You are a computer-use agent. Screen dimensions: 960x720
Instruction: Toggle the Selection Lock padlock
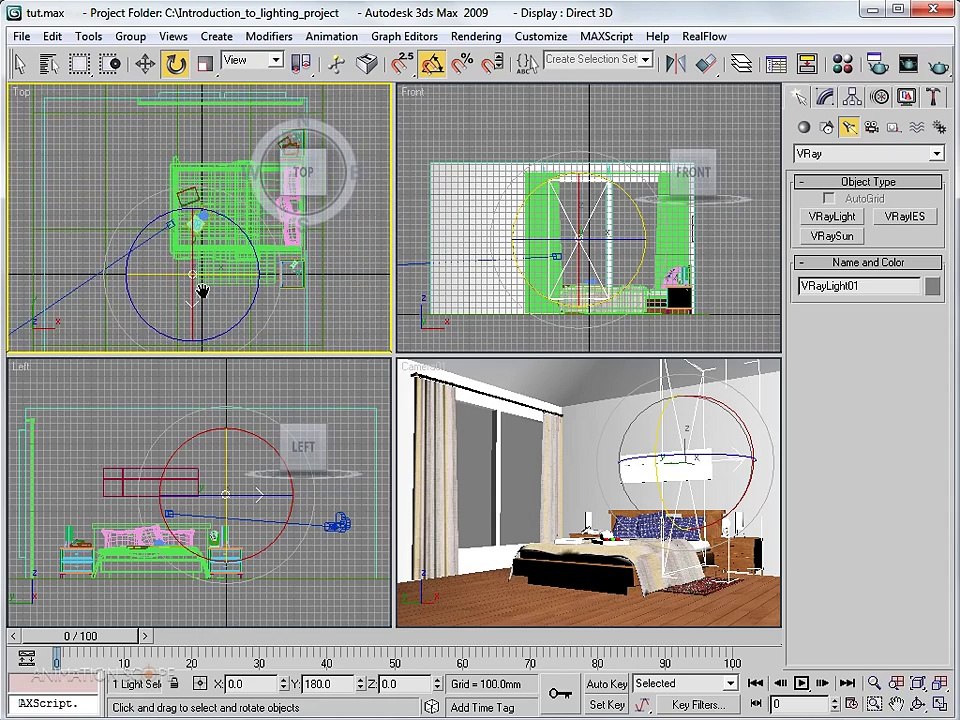[174, 683]
